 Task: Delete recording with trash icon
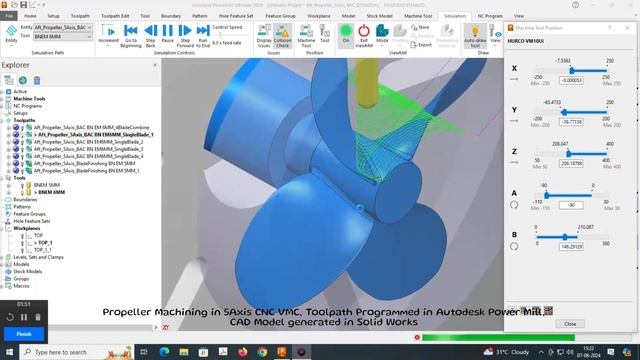click(x=38, y=317)
